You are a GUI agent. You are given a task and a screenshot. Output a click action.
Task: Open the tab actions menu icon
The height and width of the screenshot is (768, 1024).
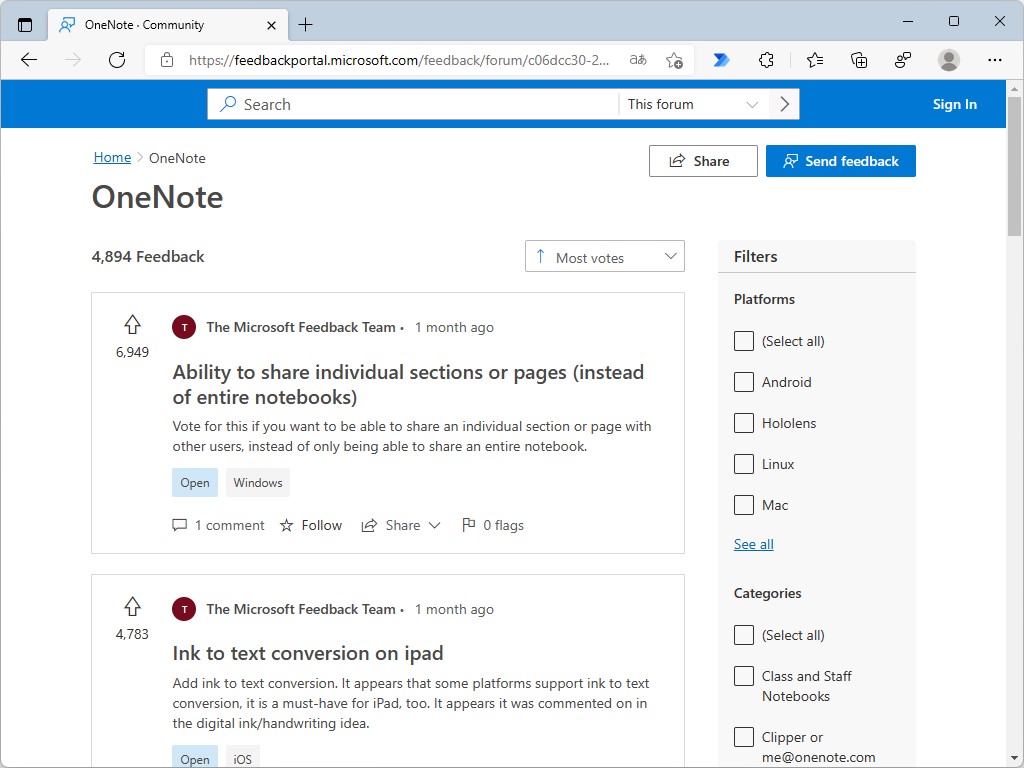click(x=25, y=25)
